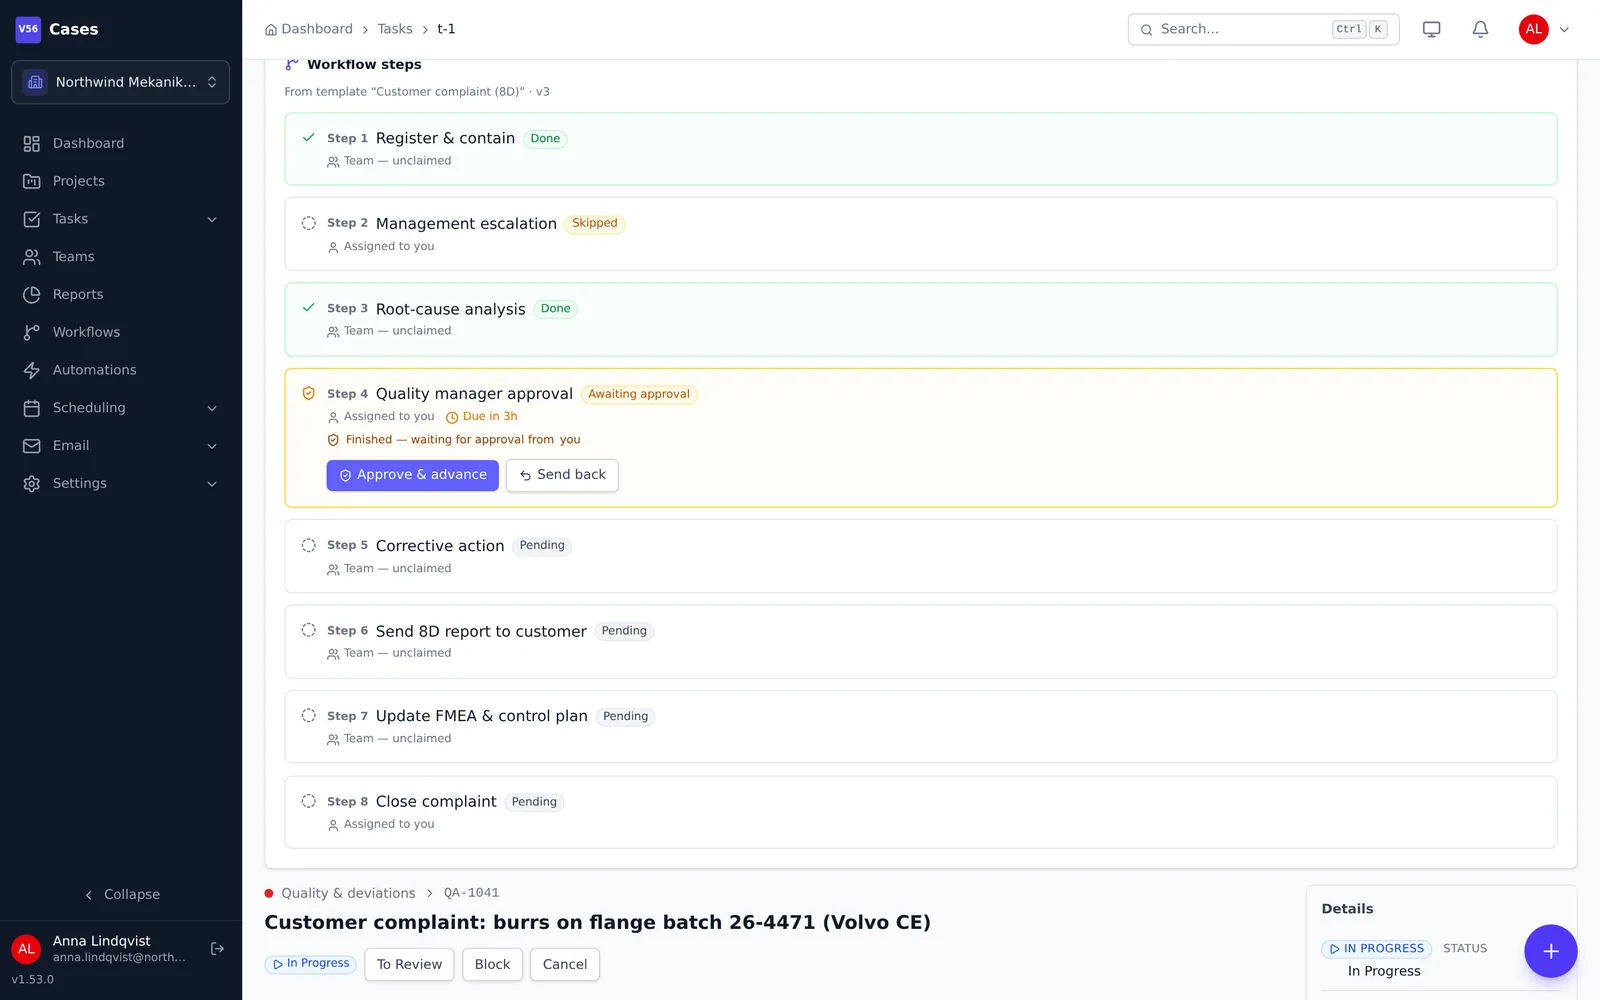Viewport: 1600px width, 1000px height.
Task: Click the Automations lightning icon
Action: 32,370
